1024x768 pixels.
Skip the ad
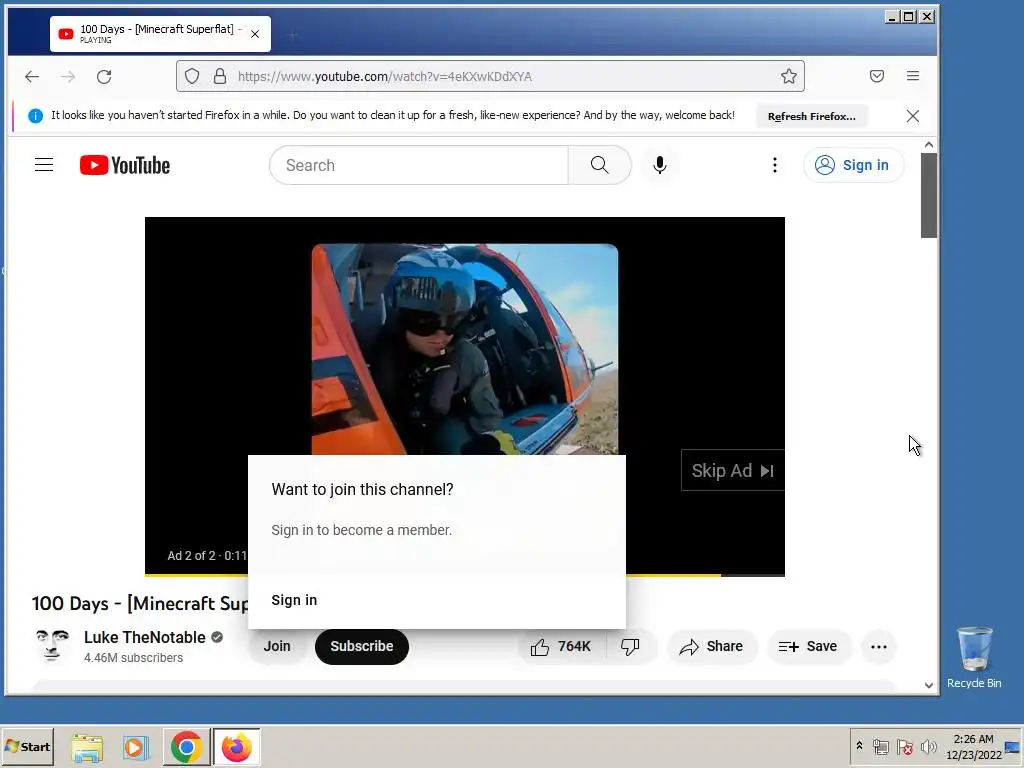732,471
